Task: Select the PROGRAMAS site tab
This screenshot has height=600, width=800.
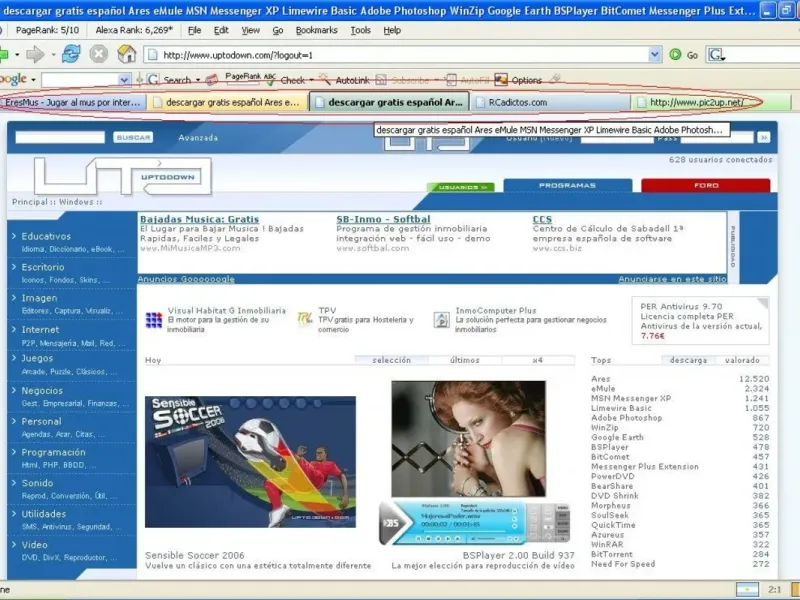Action: [x=567, y=185]
